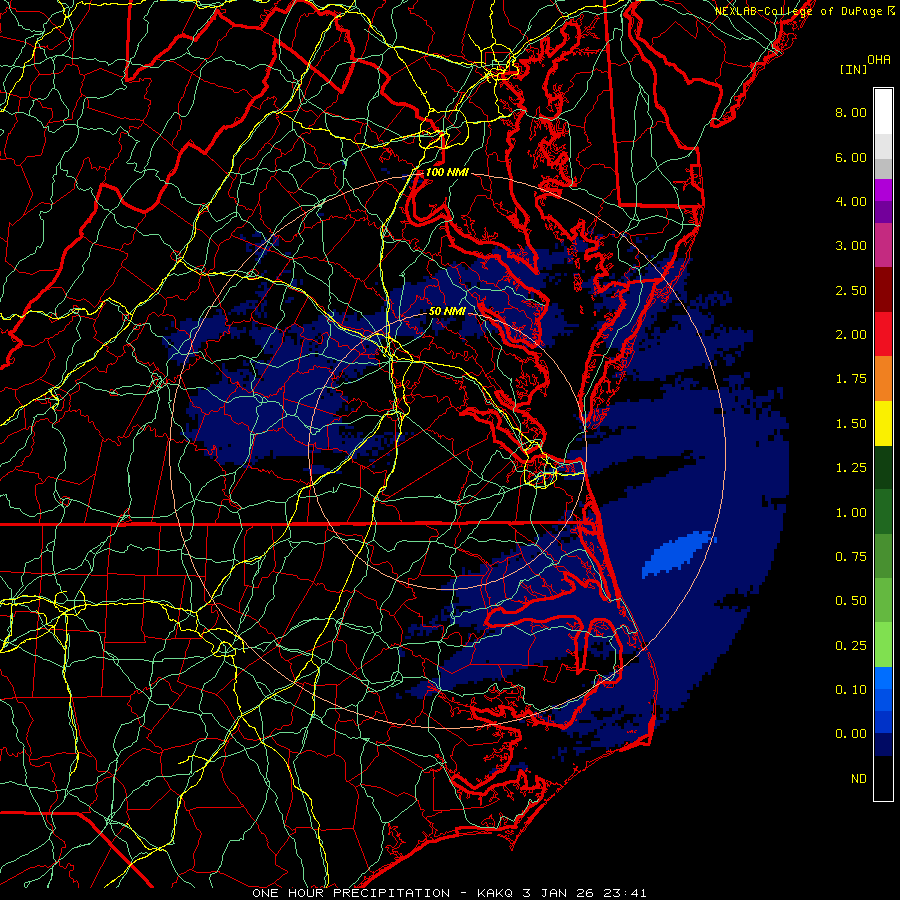Click the magenta swatch in the precipitation legend
Viewport: 900px width, 900px height.
click(x=883, y=190)
